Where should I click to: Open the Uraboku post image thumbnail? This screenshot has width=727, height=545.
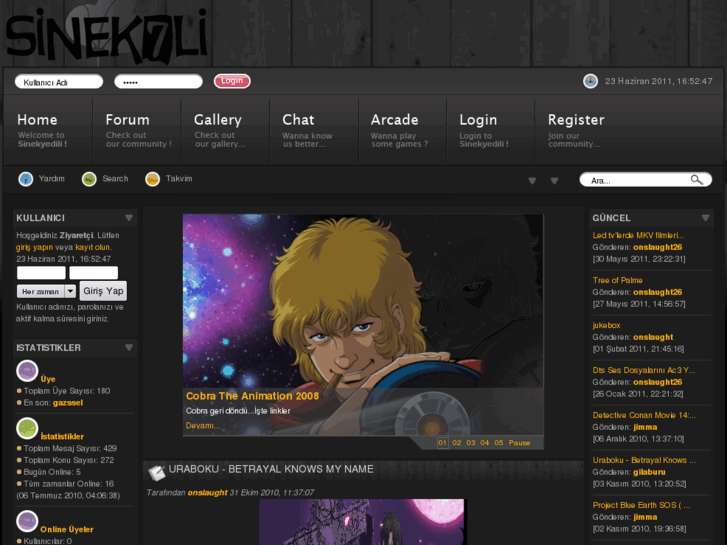point(362,522)
